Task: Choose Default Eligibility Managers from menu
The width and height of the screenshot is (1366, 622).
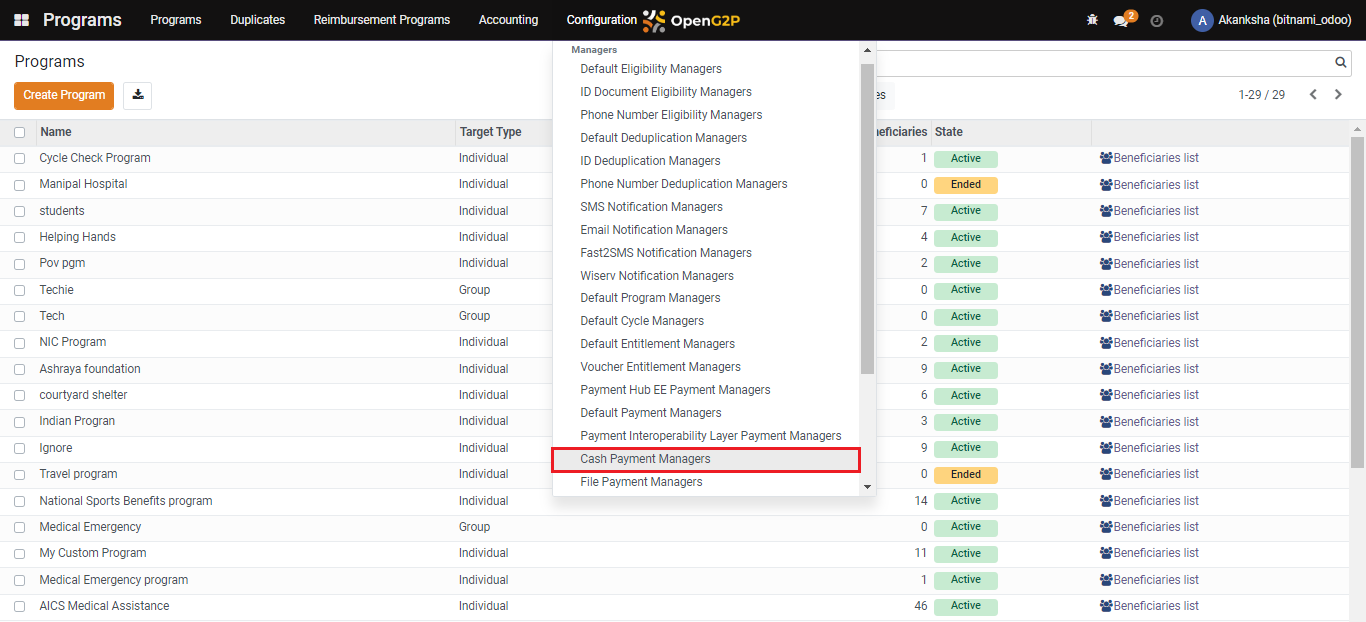Action: click(x=650, y=69)
